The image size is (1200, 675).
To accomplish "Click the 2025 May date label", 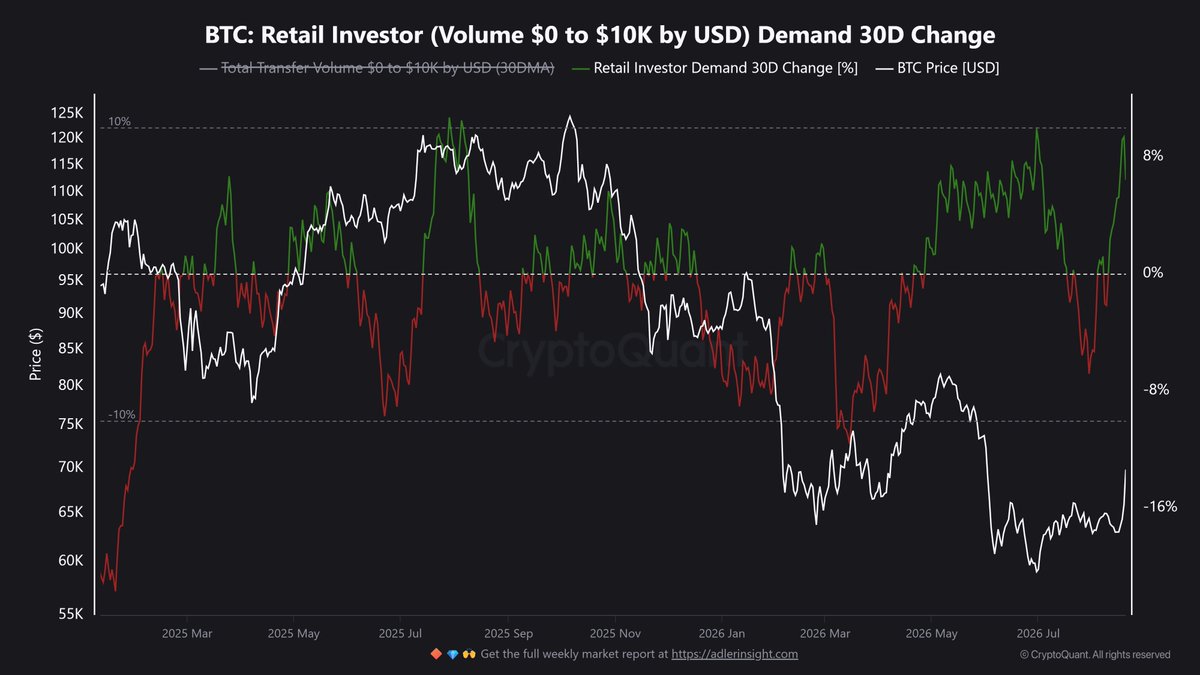I will click(294, 633).
